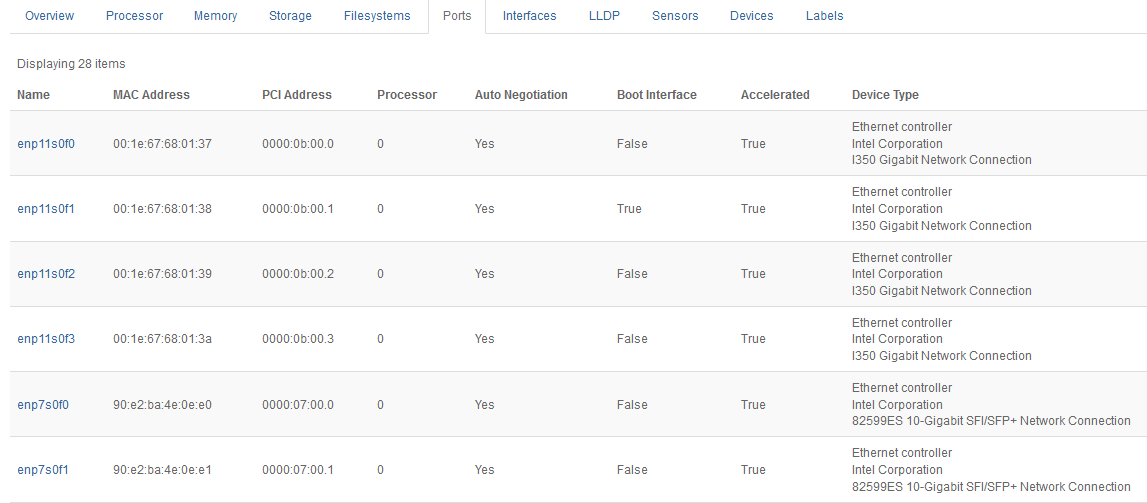This screenshot has height=503, width=1147.
Task: Click the Boot Interface column header
Action: click(656, 95)
